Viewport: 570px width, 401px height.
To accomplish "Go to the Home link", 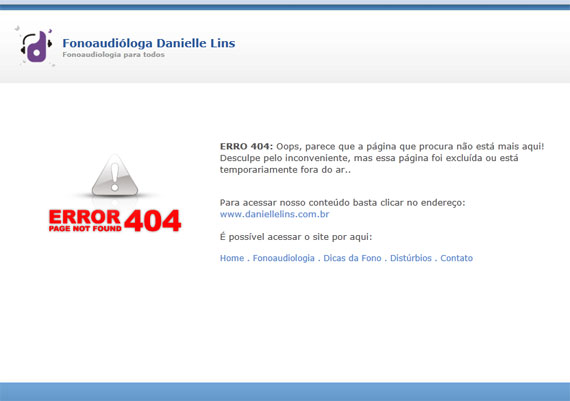I will click(x=232, y=258).
